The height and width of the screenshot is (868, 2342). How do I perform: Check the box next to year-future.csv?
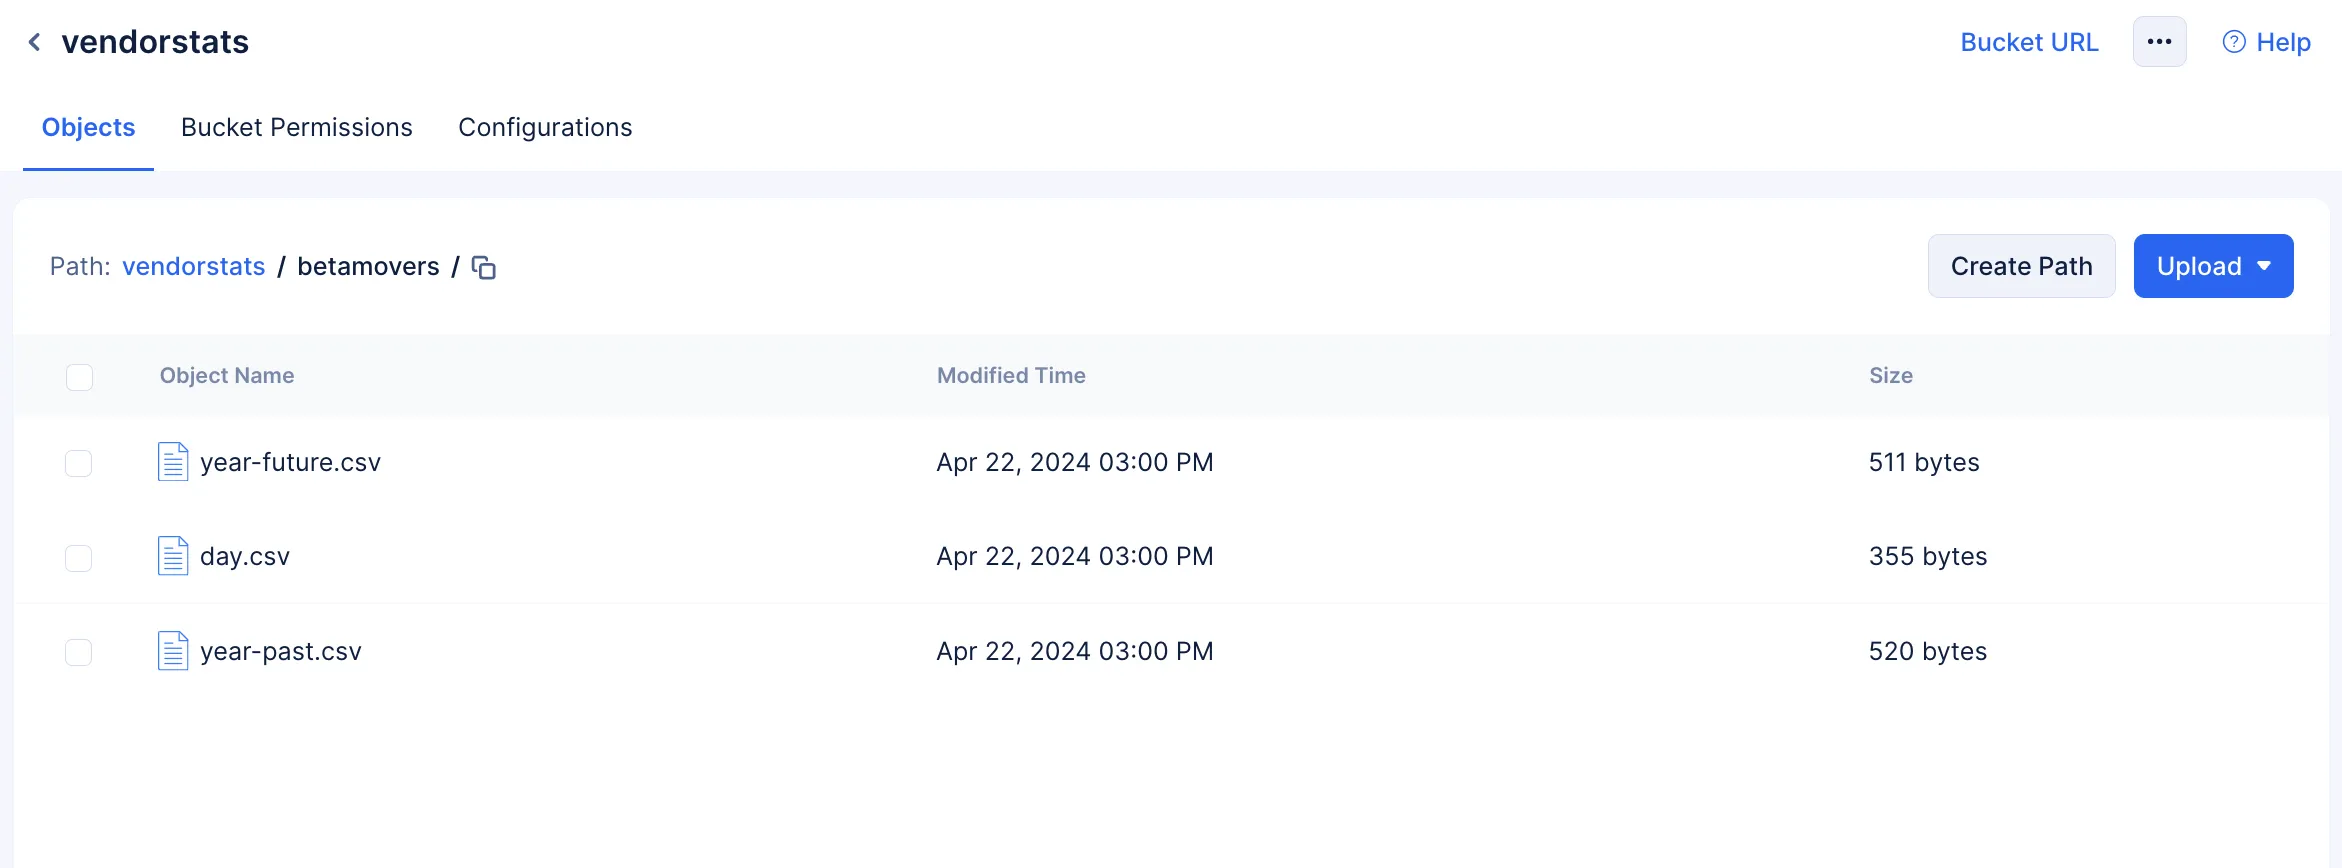[79, 463]
